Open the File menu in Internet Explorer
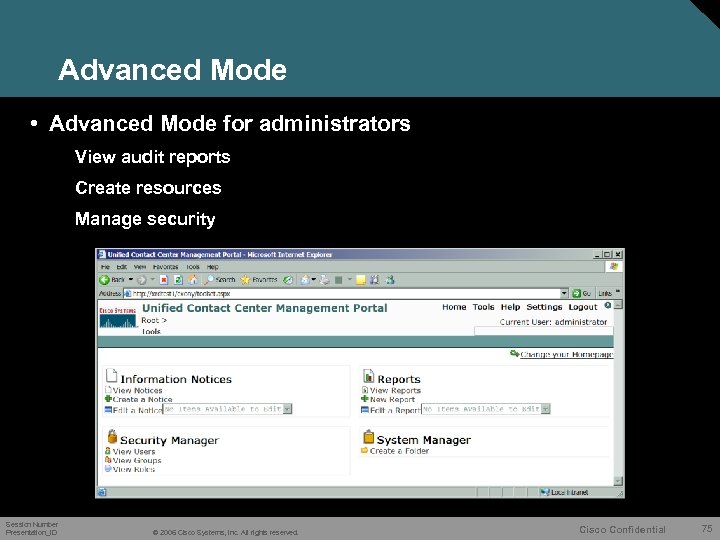720x540 pixels. coord(105,267)
